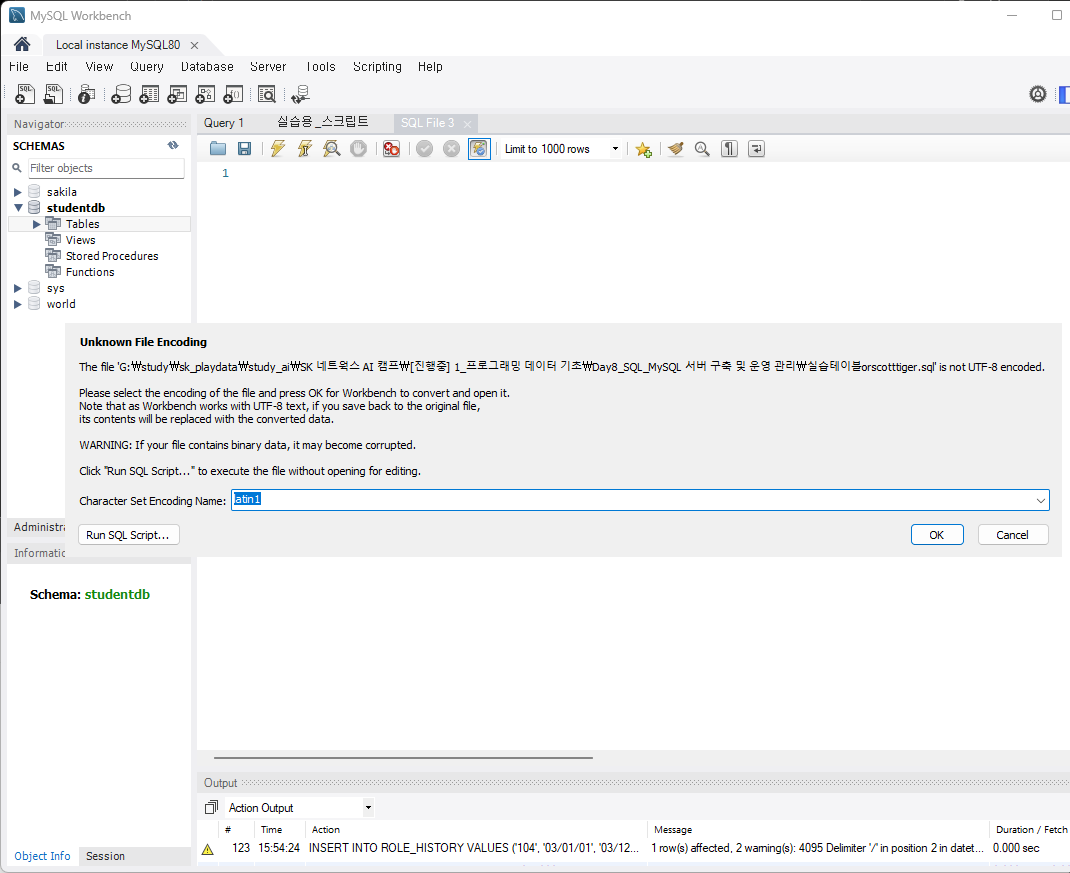Viewport: 1070px width, 873px height.
Task: Toggle stop script on error icon
Action: click(x=391, y=149)
